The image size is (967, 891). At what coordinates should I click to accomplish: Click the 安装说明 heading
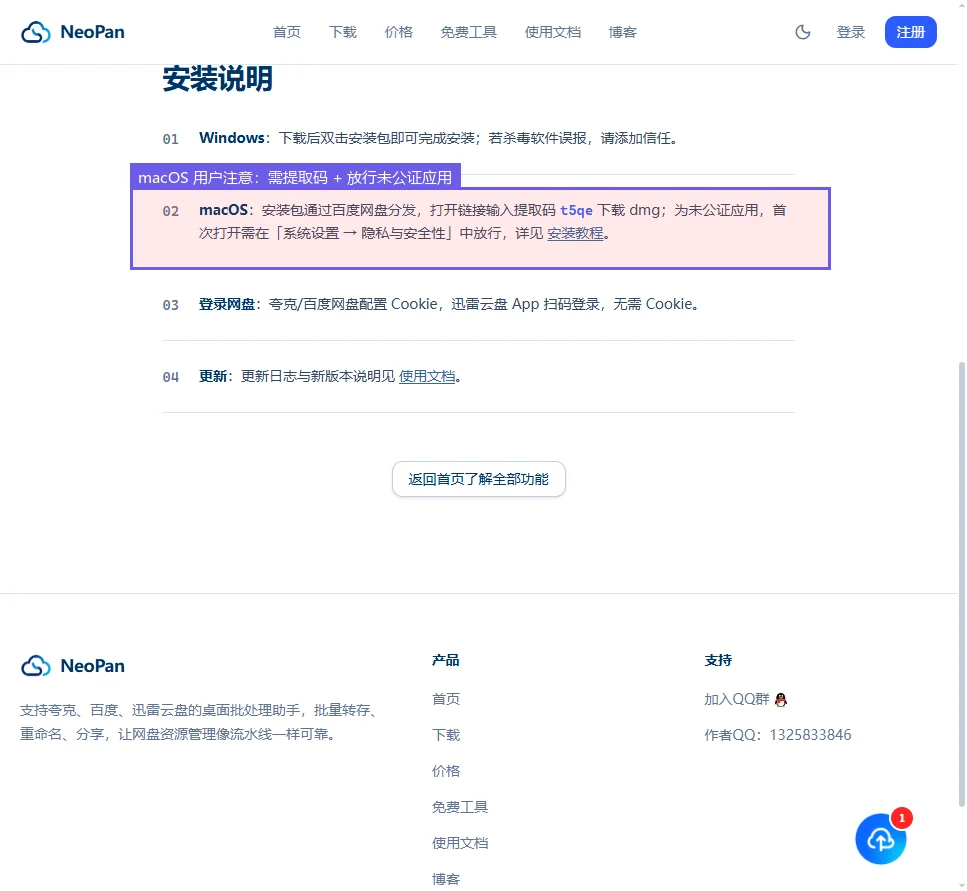coord(217,79)
